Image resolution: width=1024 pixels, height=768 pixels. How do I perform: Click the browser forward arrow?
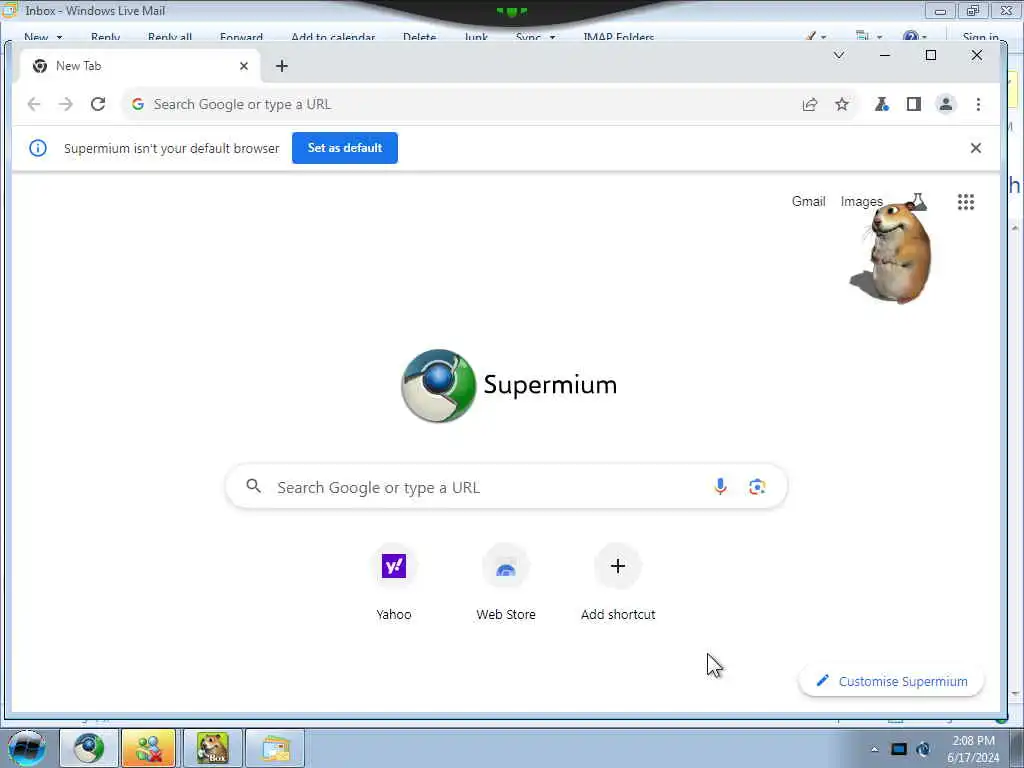tap(65, 104)
